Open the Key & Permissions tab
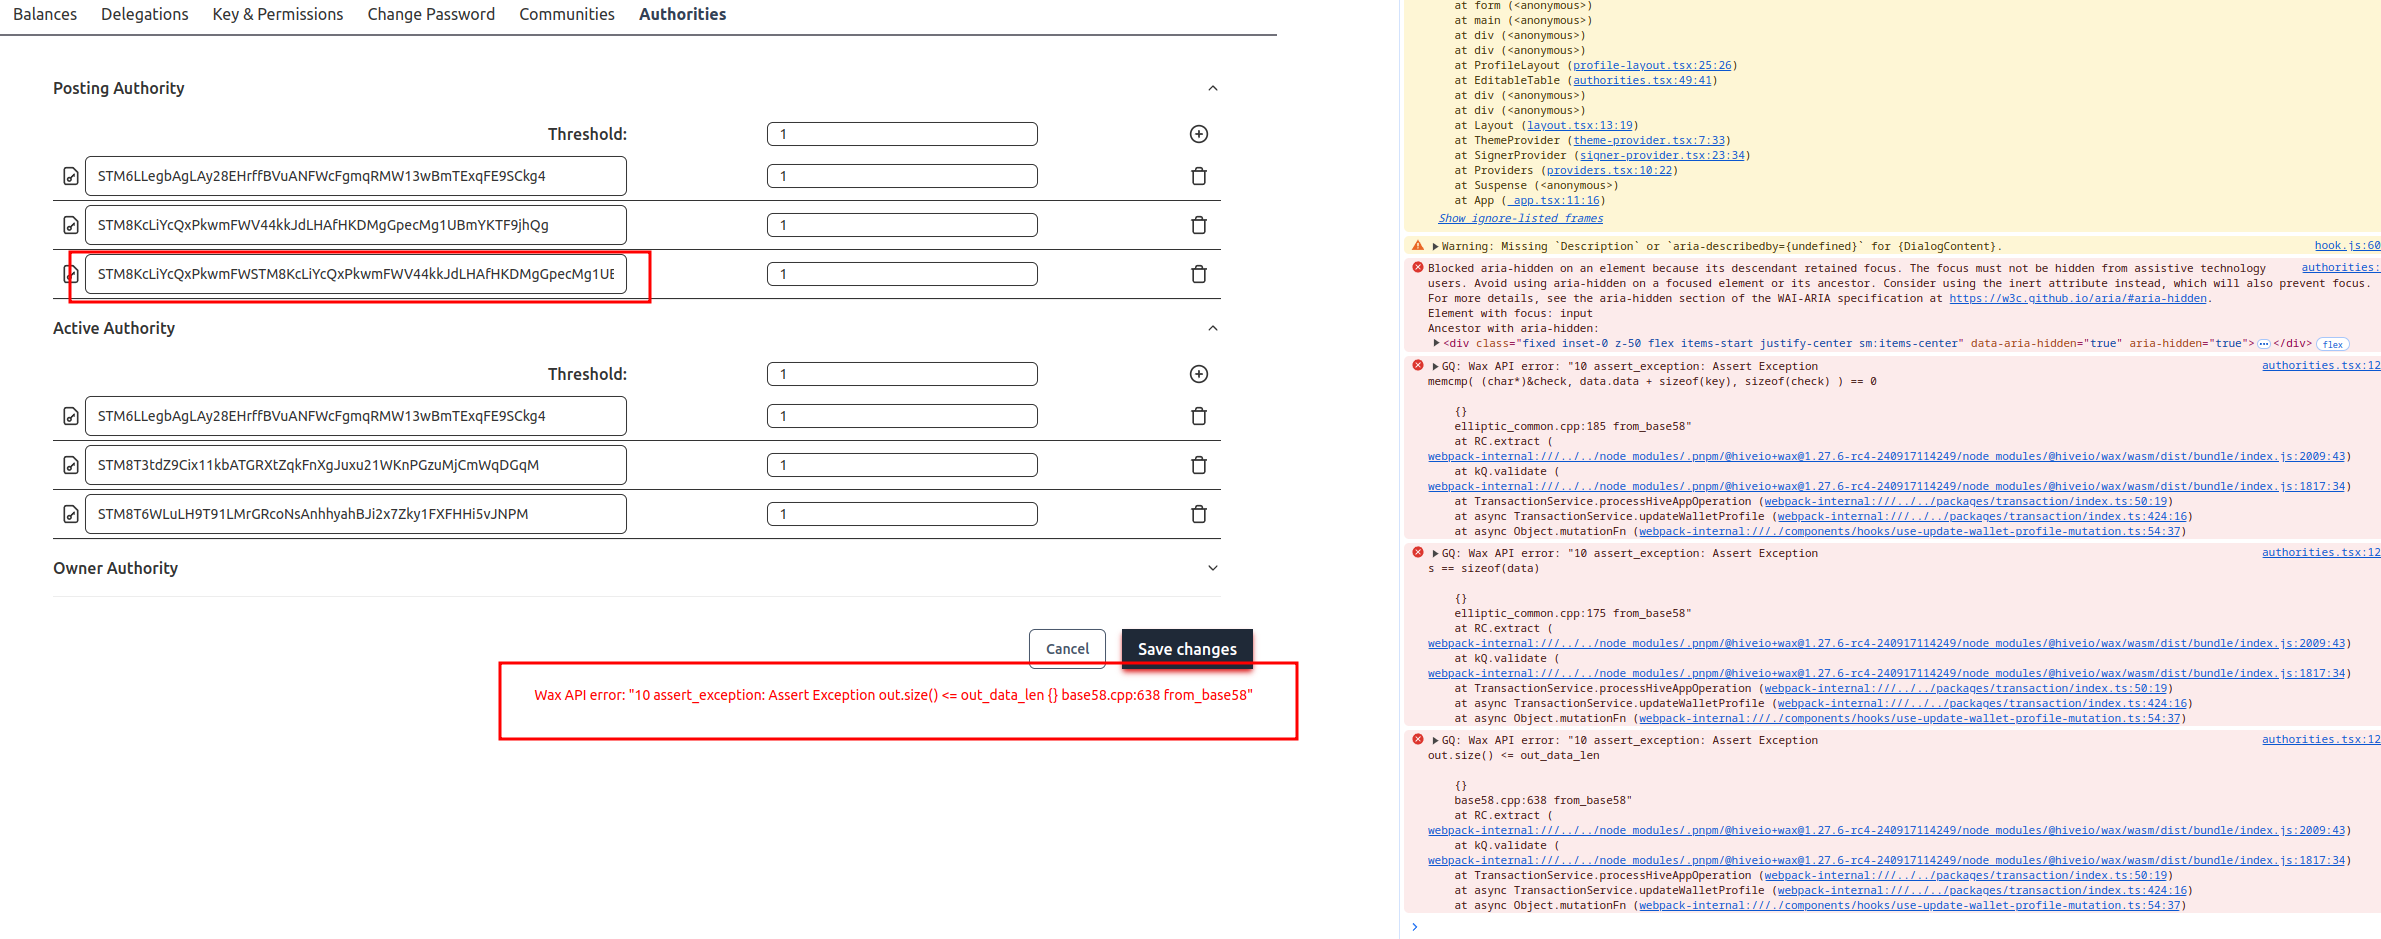The height and width of the screenshot is (939, 2381). tap(277, 14)
